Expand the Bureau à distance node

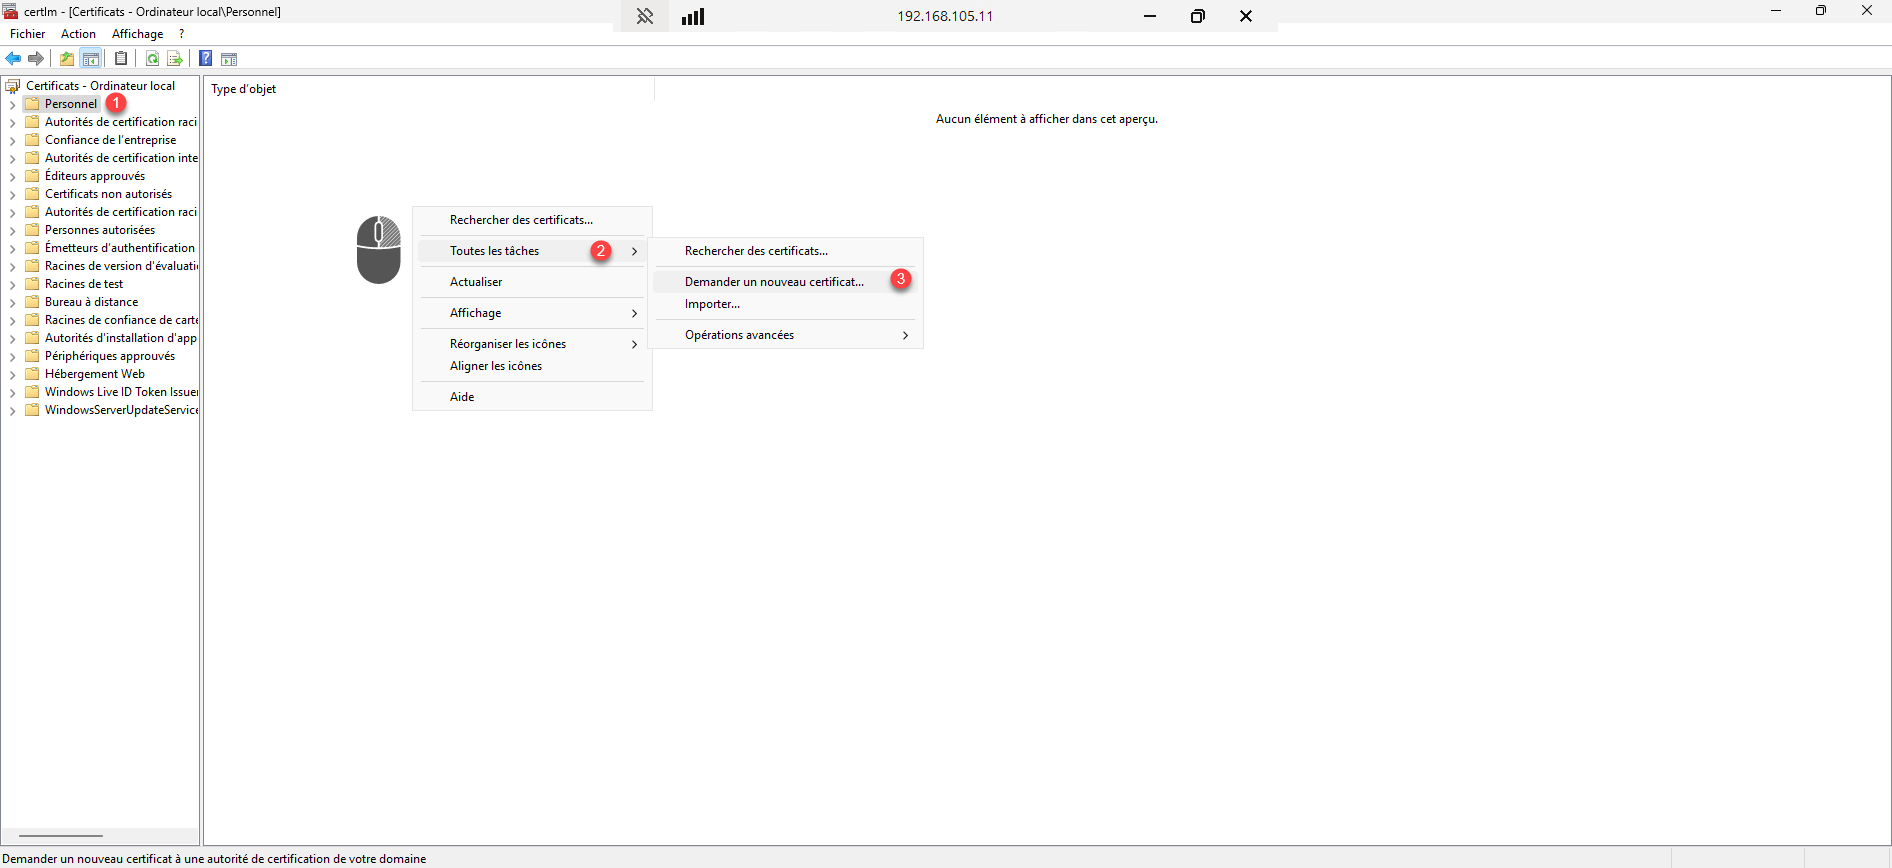[12, 302]
